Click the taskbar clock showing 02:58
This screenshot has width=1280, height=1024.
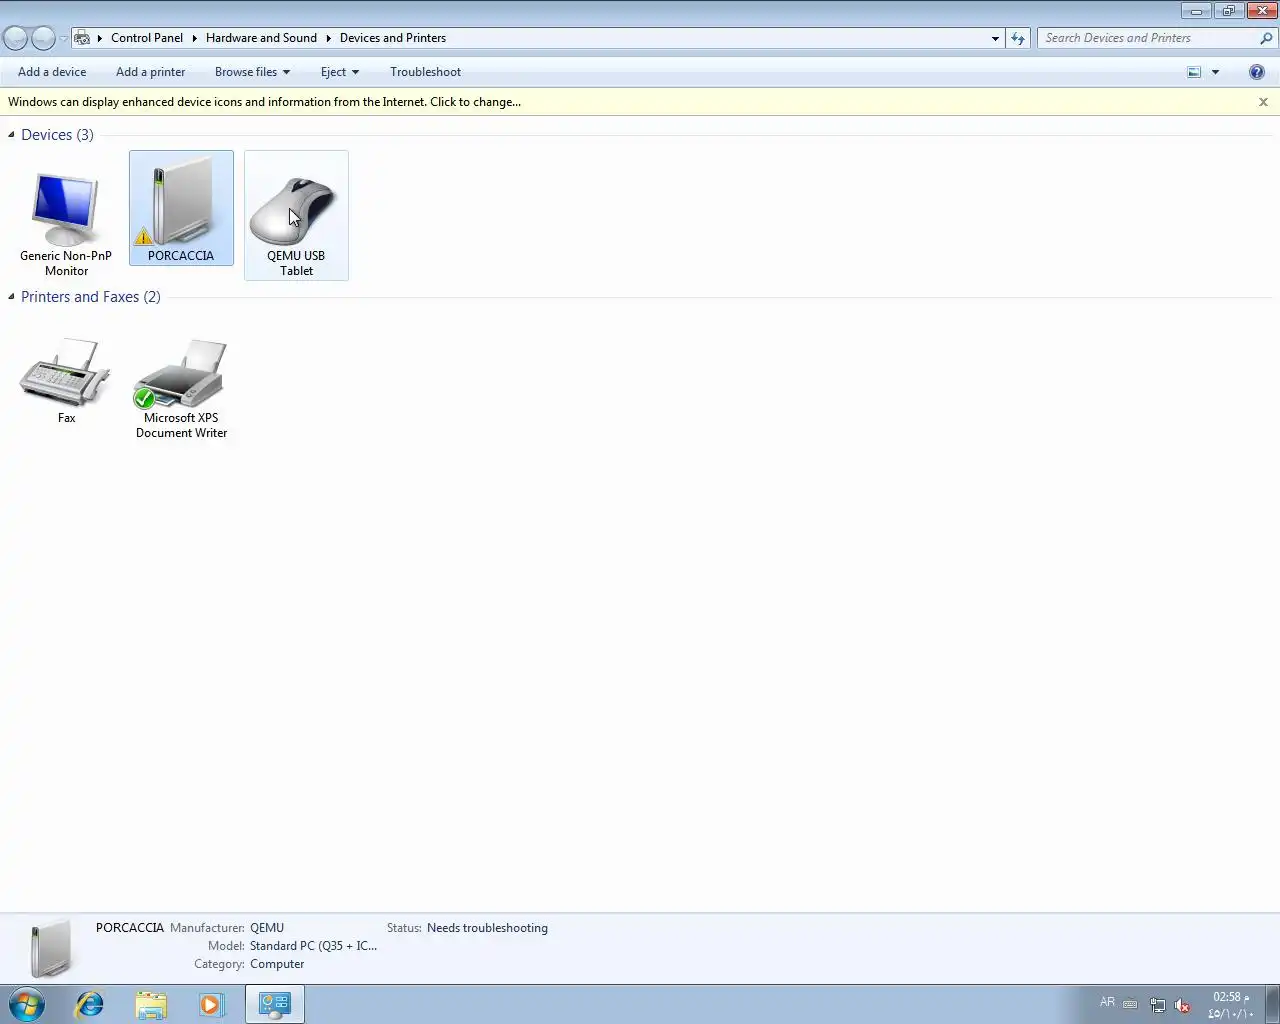(1230, 1005)
